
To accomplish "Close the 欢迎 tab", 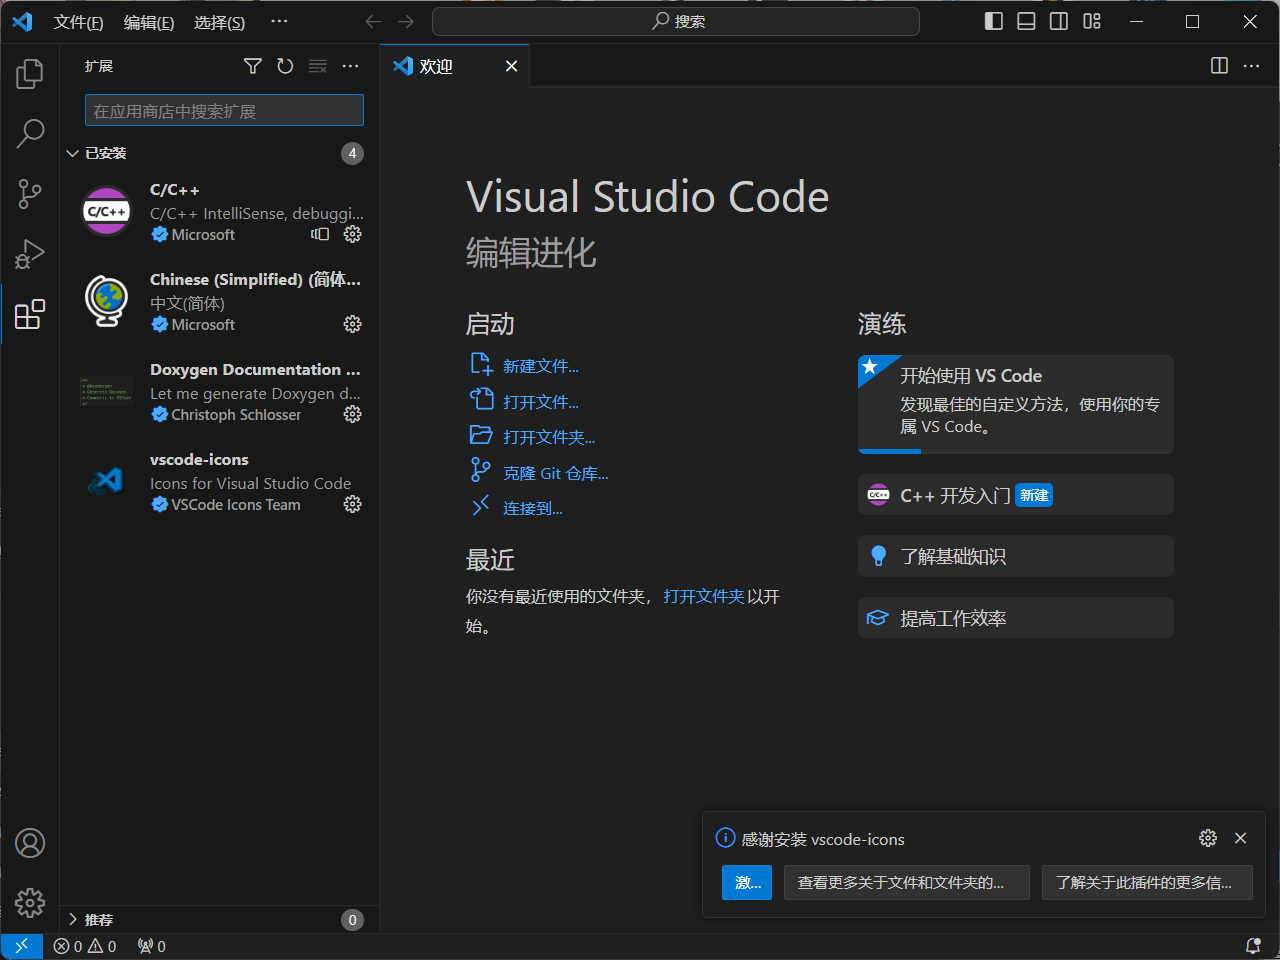I will [x=511, y=66].
